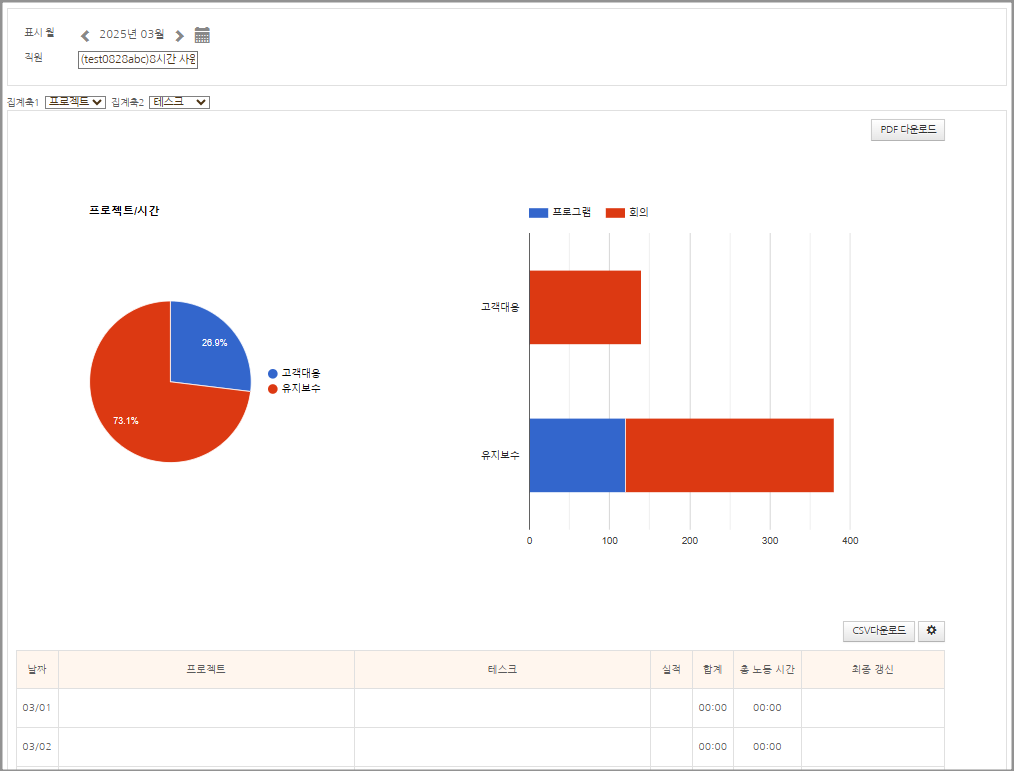Open table settings gear icon
Screen dimensions: 1014x771
coord(931,631)
